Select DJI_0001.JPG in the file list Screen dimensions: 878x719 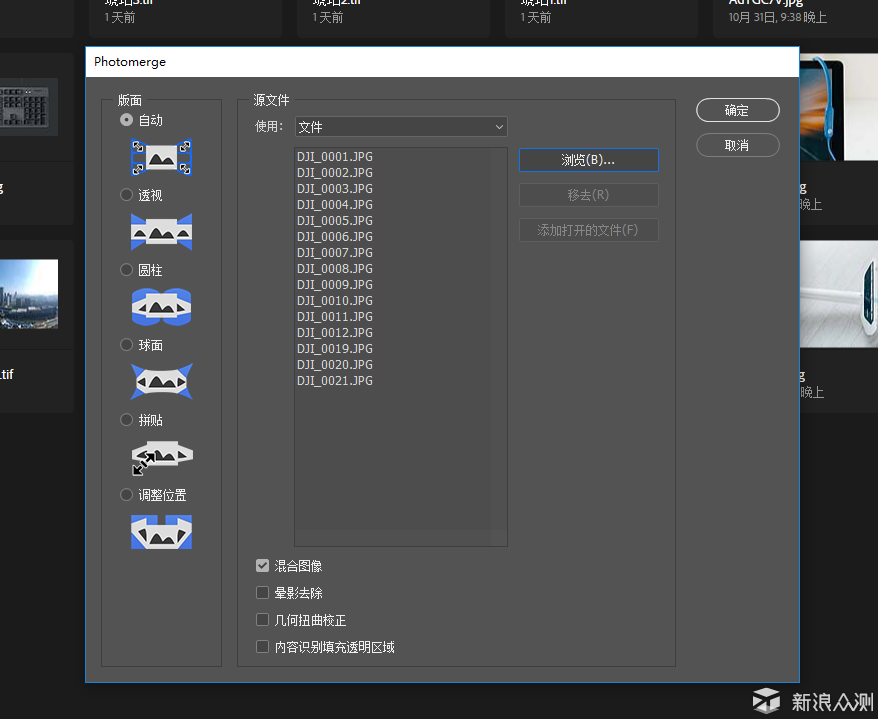pos(334,157)
